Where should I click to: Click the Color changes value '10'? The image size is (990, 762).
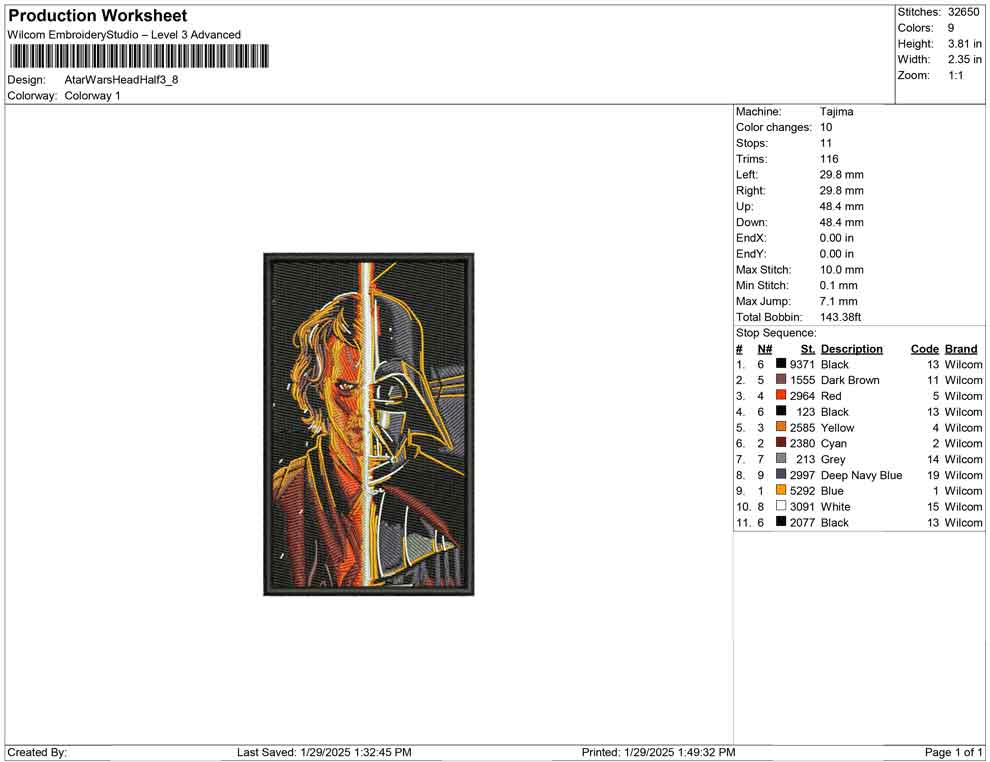pos(826,128)
